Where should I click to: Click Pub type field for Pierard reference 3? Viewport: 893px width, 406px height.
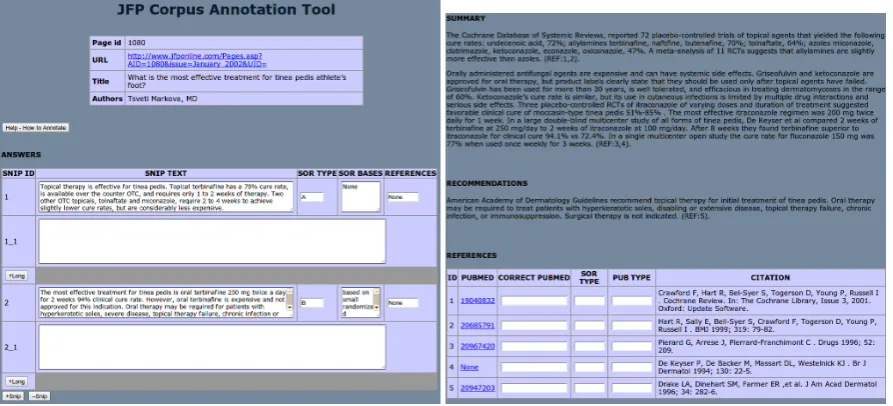[x=632, y=346]
